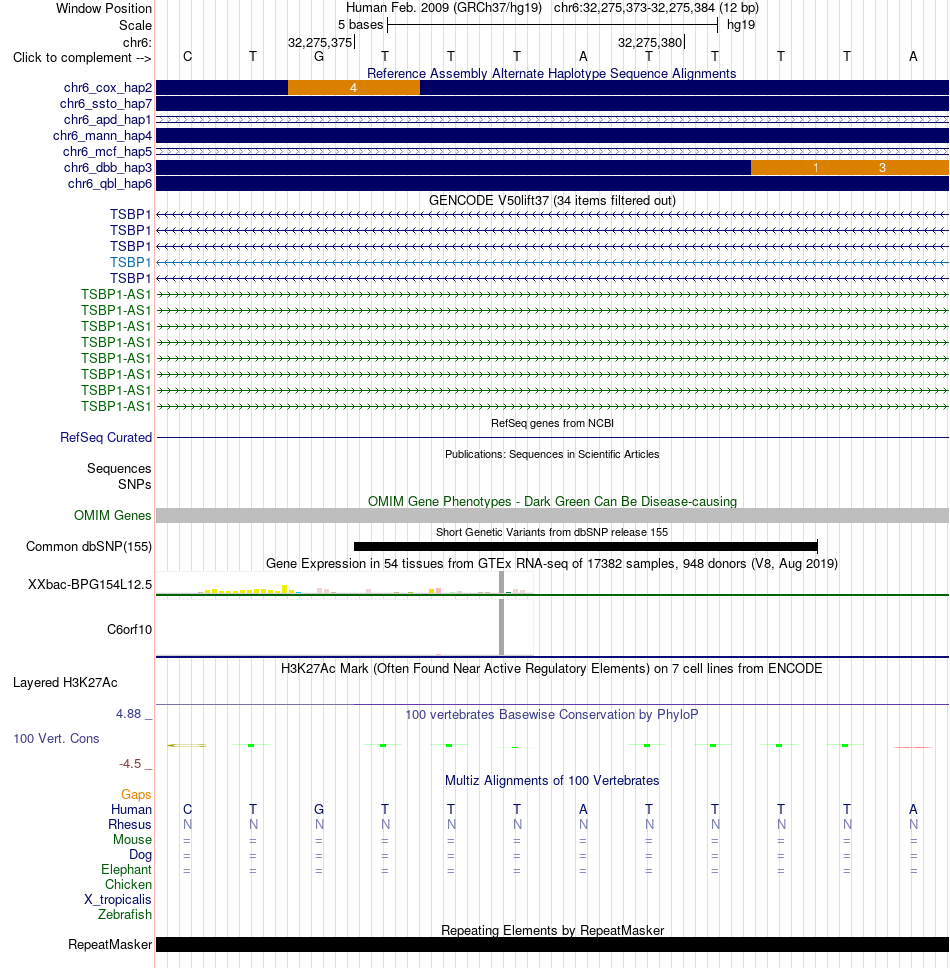Click the 100 Vert. Cons label

pos(56,739)
